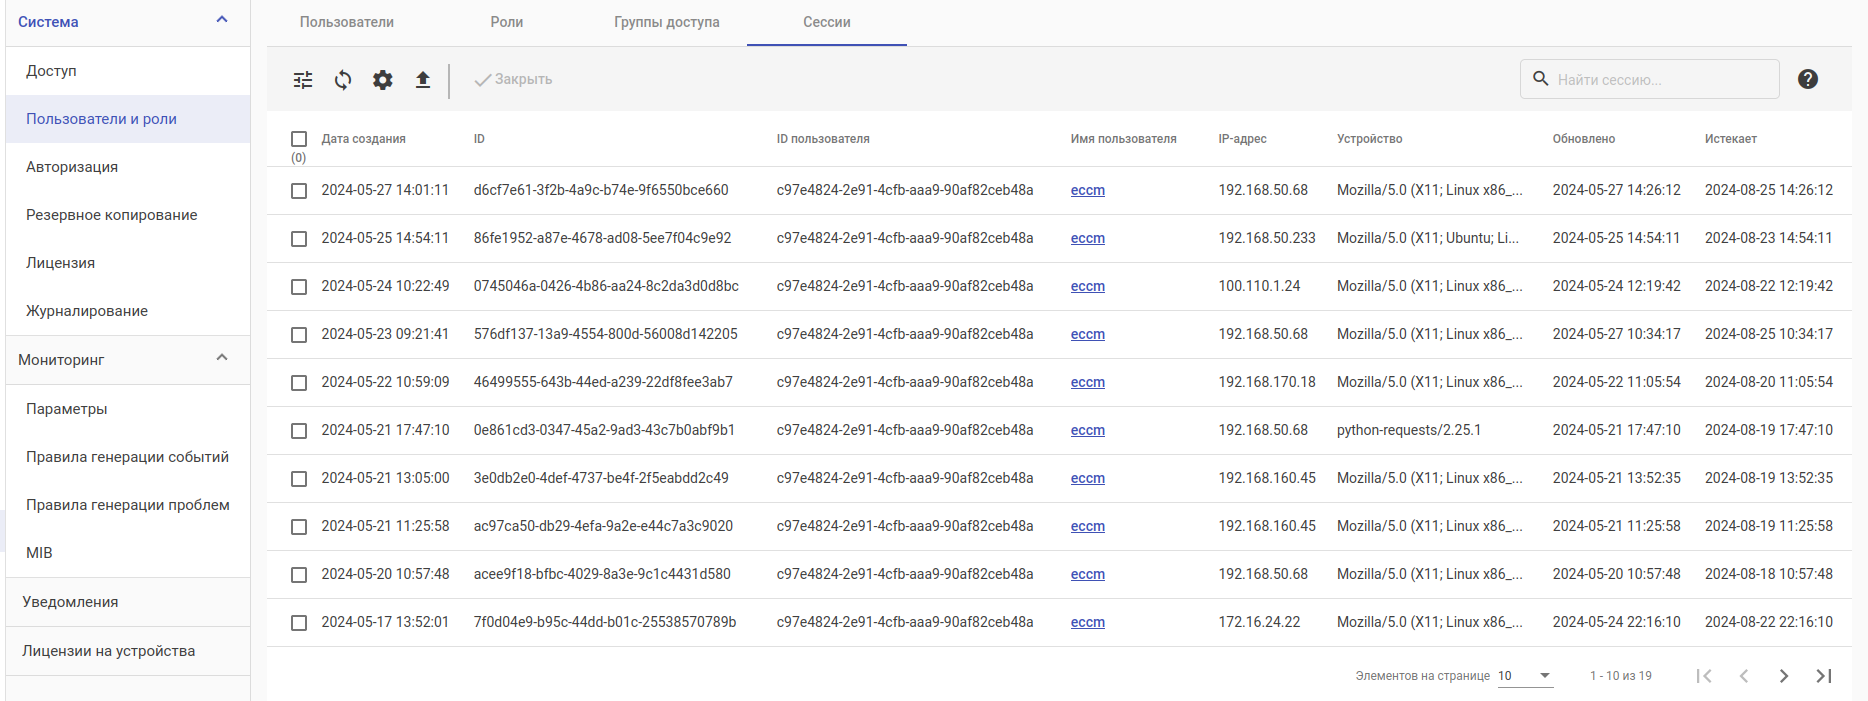Switch to the Пользователи tab
This screenshot has width=1868, height=701.
coord(346,22)
